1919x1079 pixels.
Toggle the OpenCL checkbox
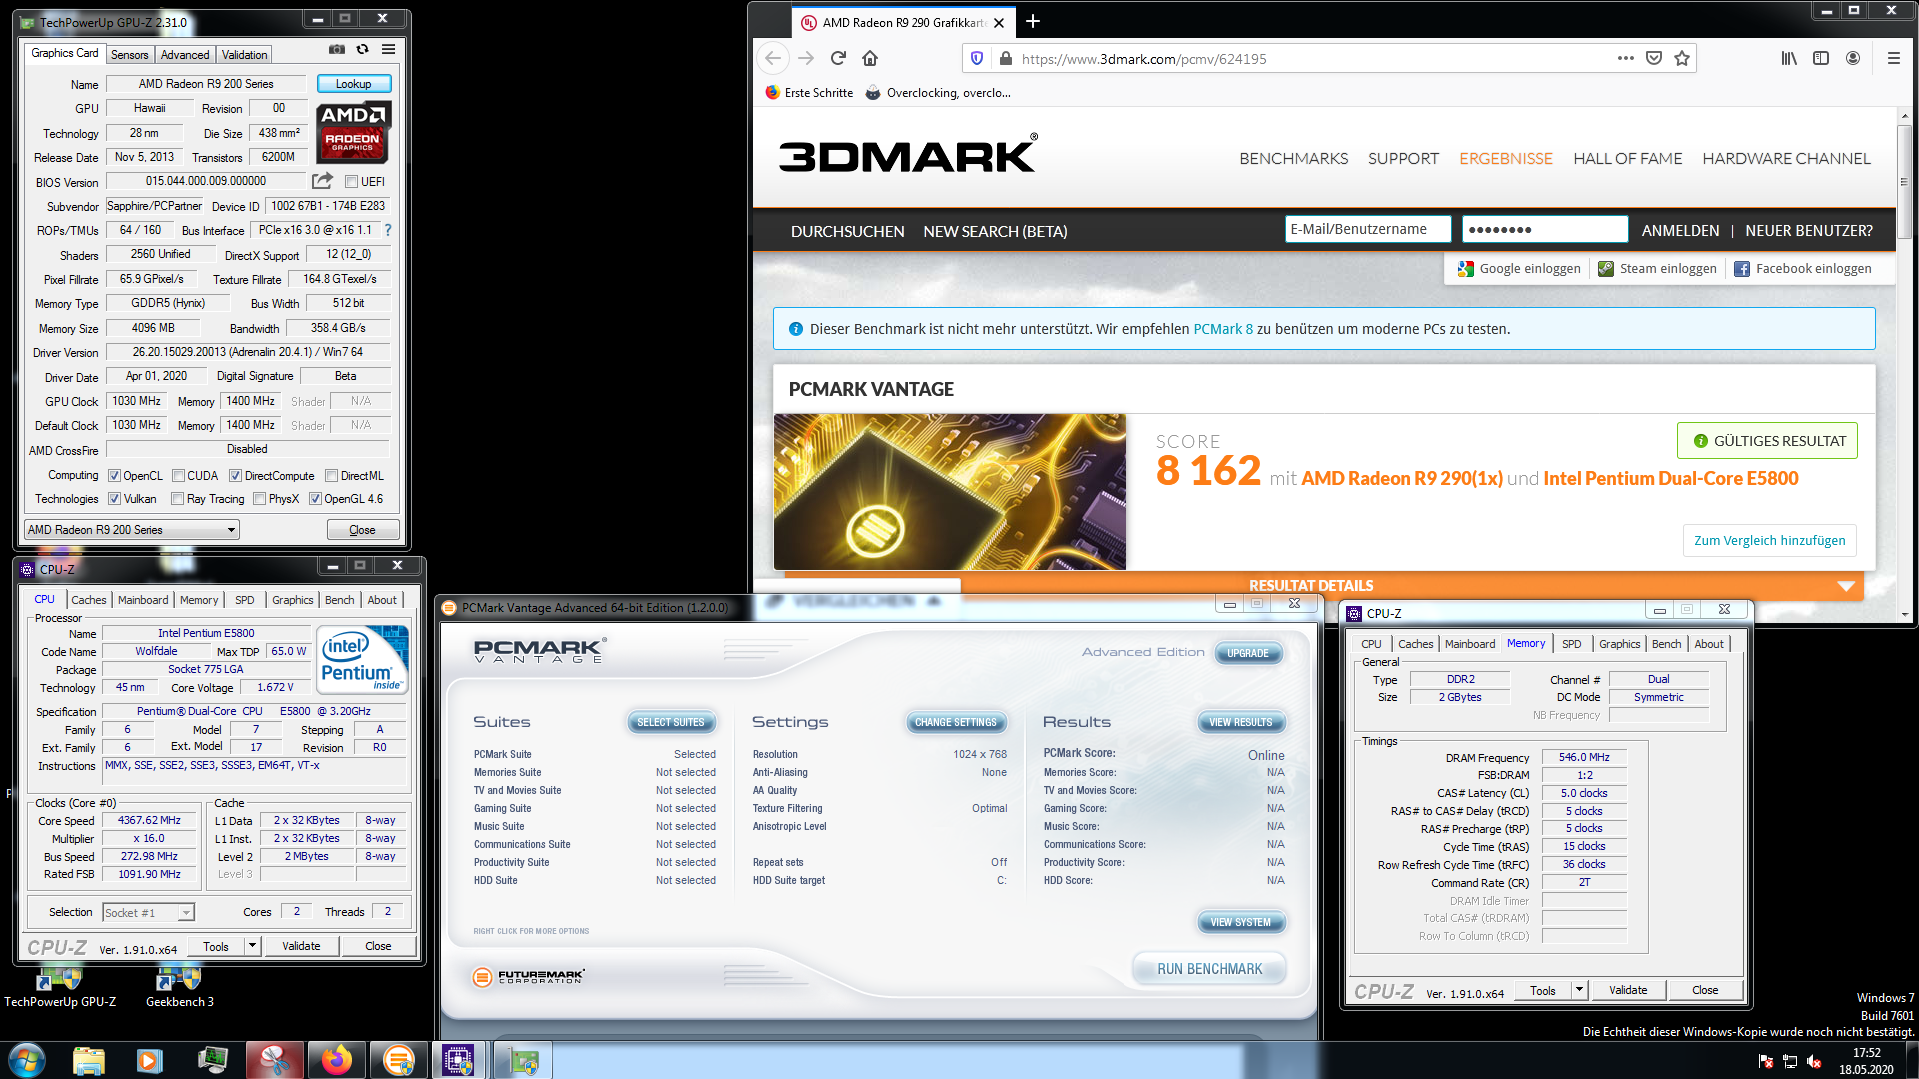[x=114, y=476]
